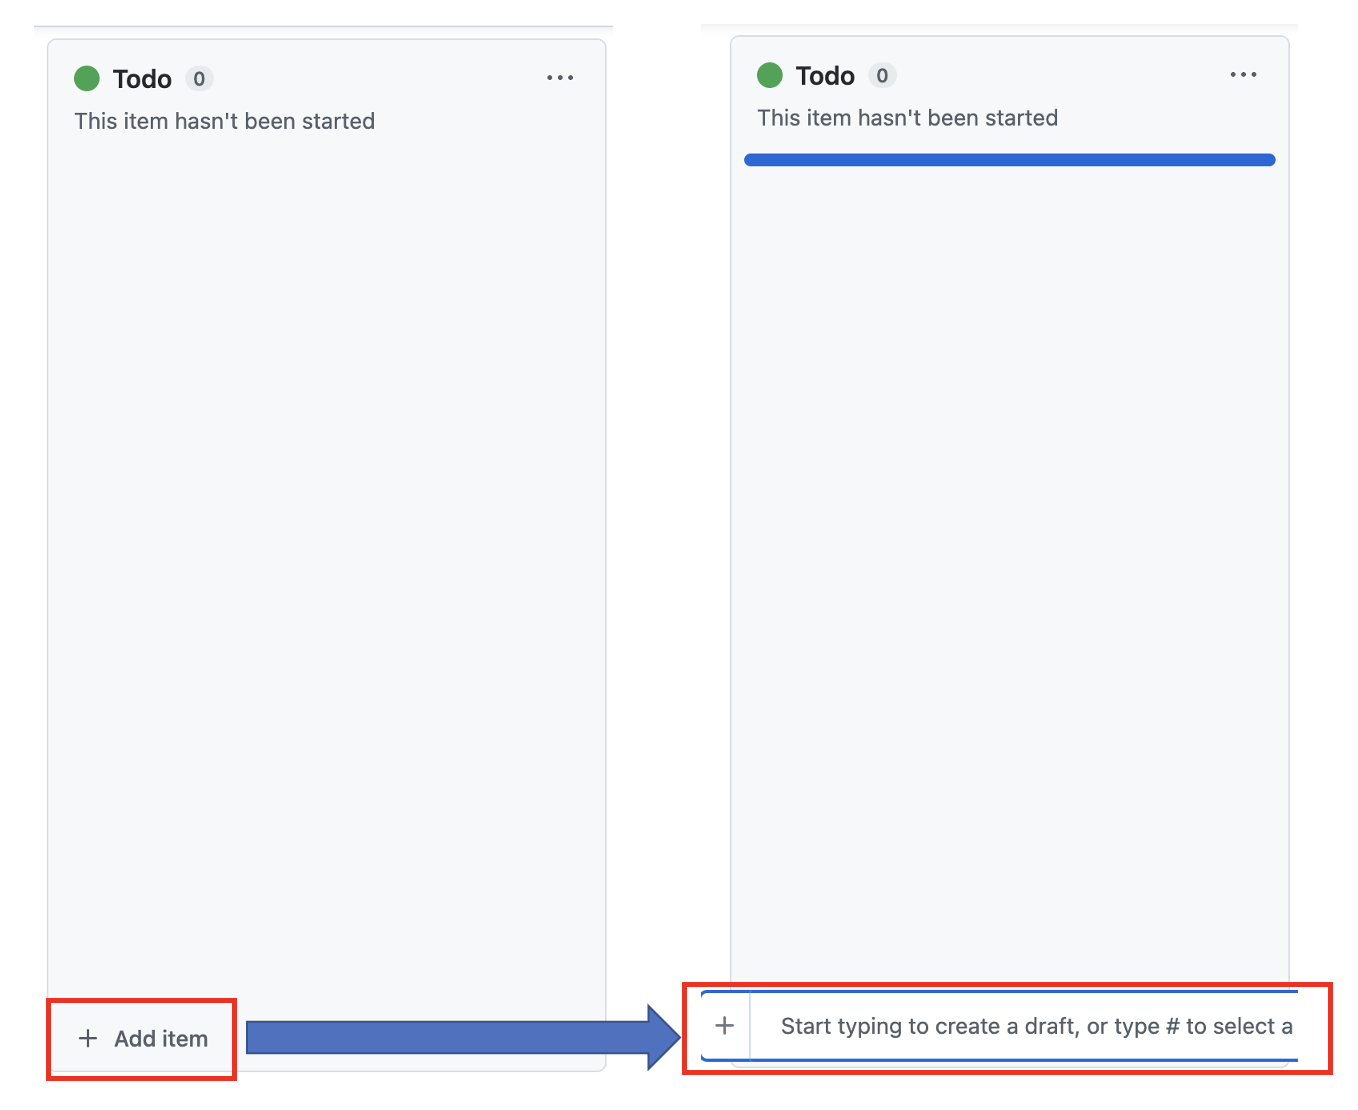Click the plus icon beside the draft input
This screenshot has width=1358, height=1110.
pyautogui.click(x=725, y=1026)
